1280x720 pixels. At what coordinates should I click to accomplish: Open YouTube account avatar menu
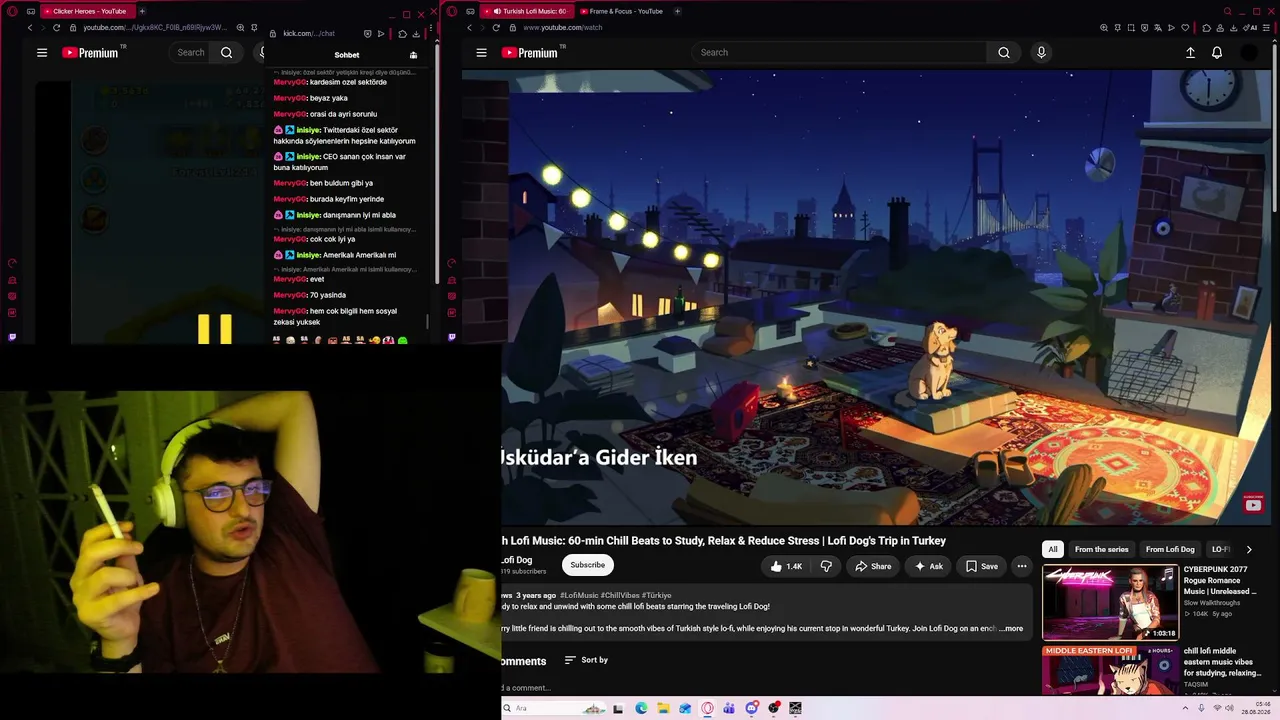click(x=1249, y=52)
